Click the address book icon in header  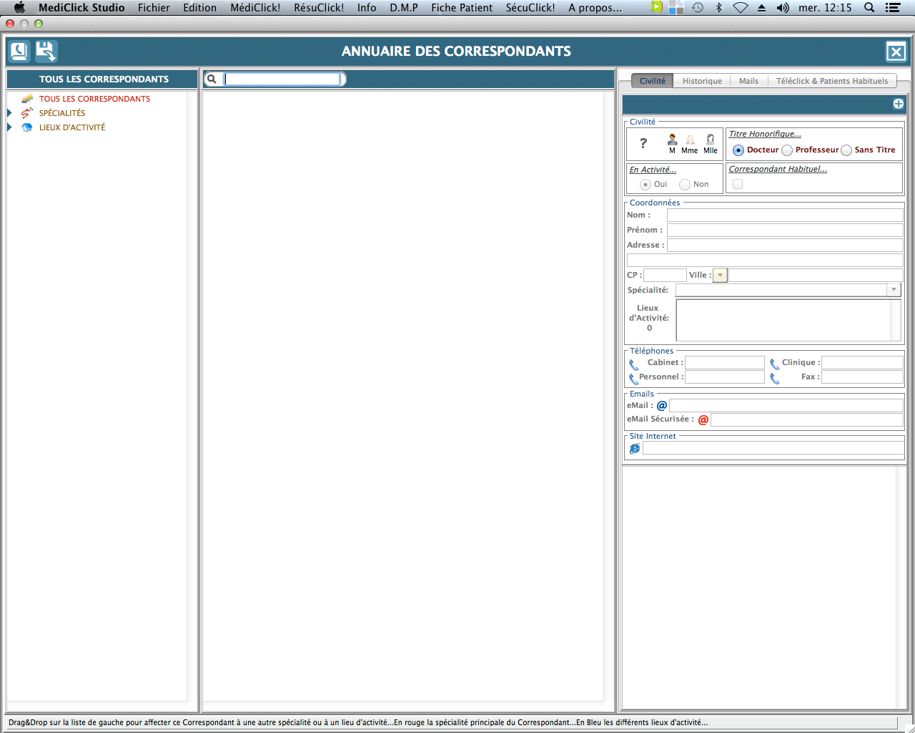click(19, 51)
